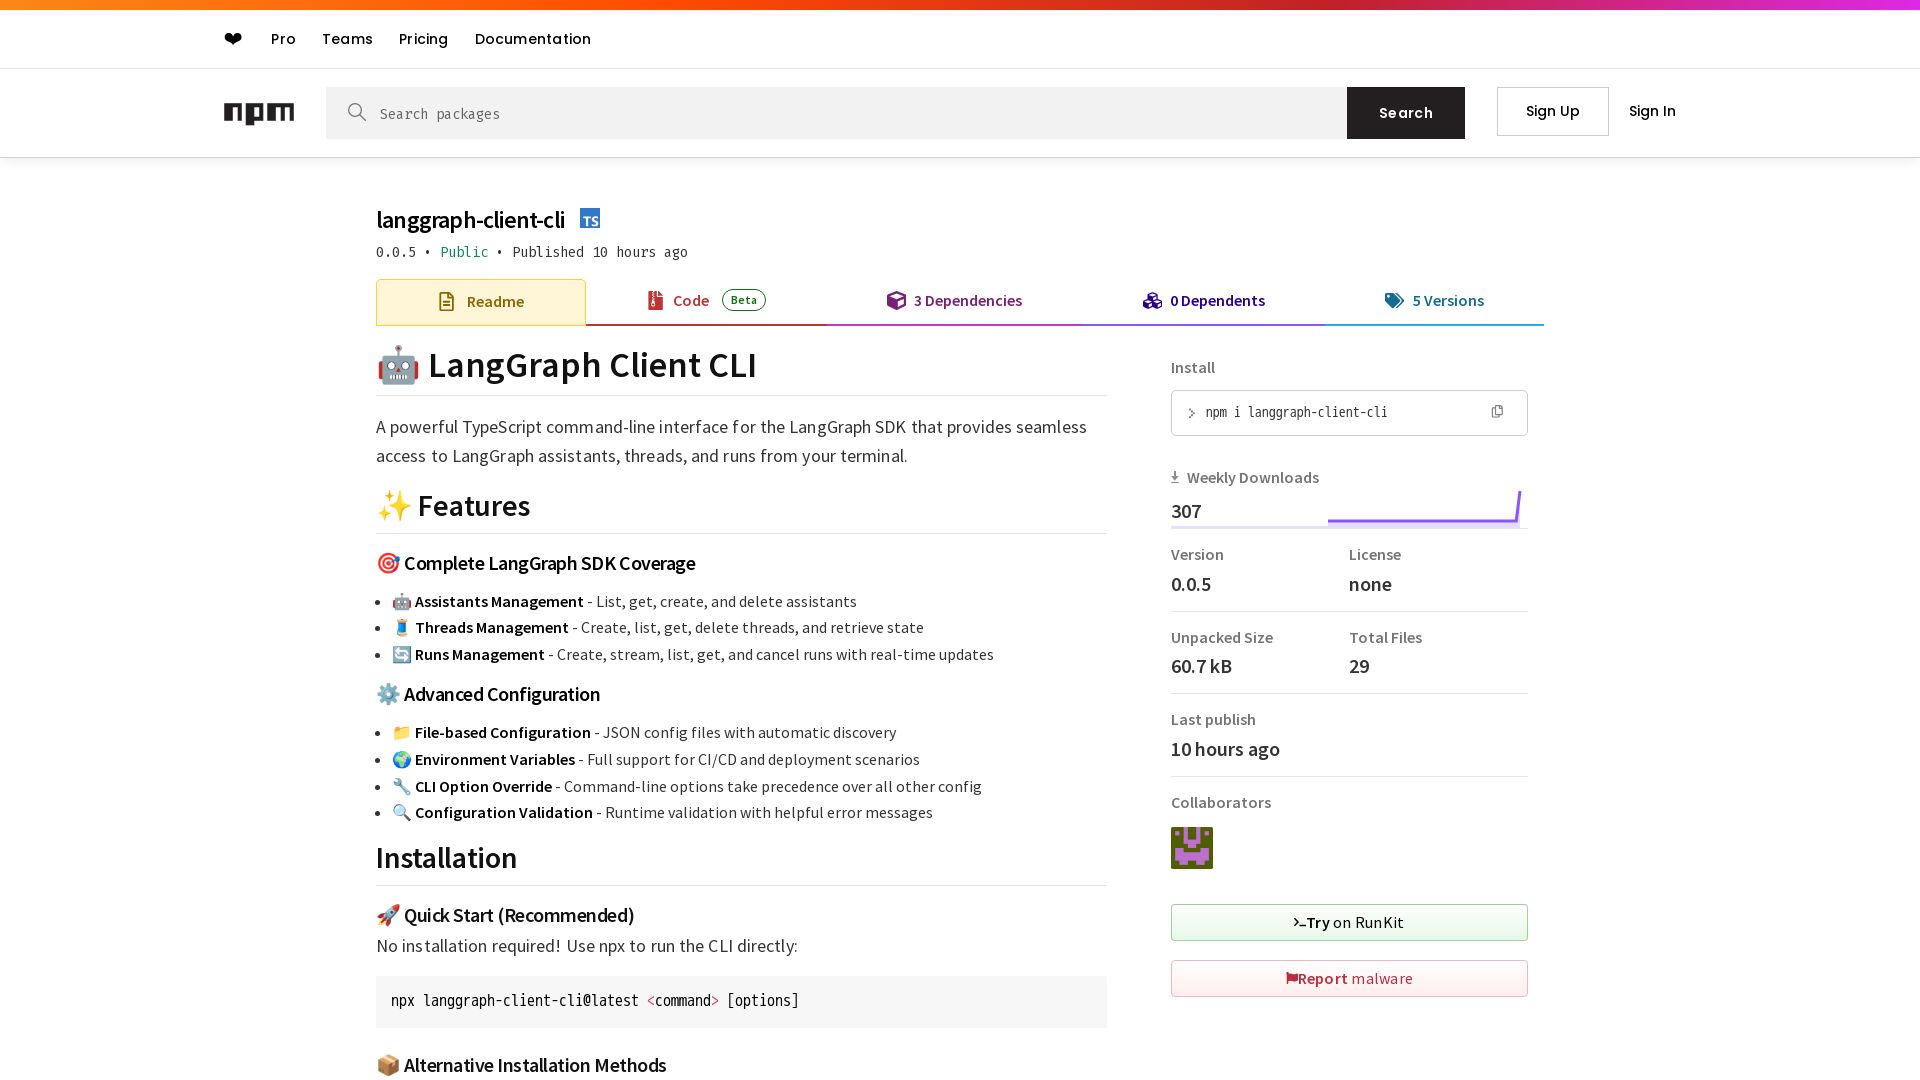
Task: Click the LangGraph Client CLI heading
Action: (566, 365)
